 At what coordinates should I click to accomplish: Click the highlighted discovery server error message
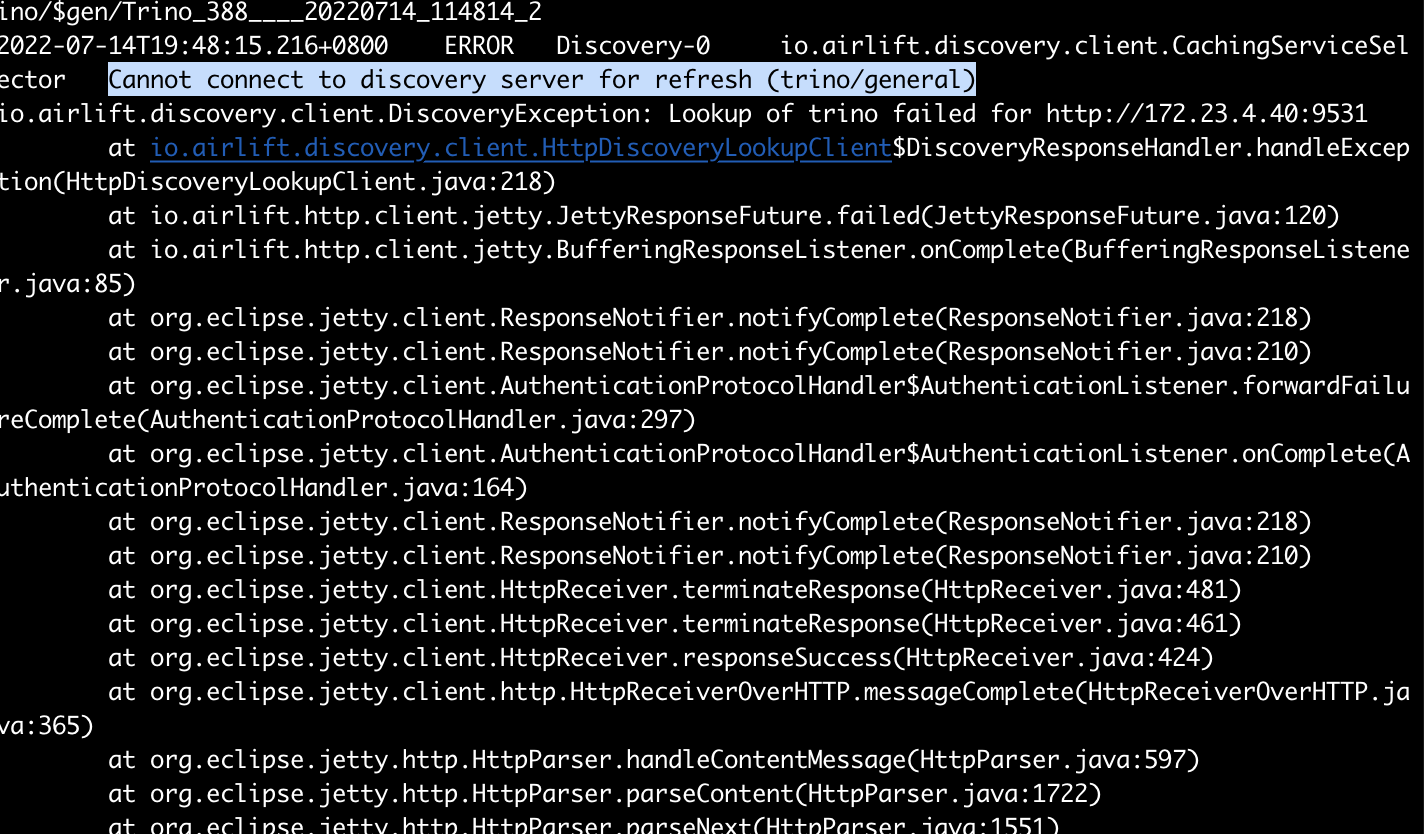[540, 79]
